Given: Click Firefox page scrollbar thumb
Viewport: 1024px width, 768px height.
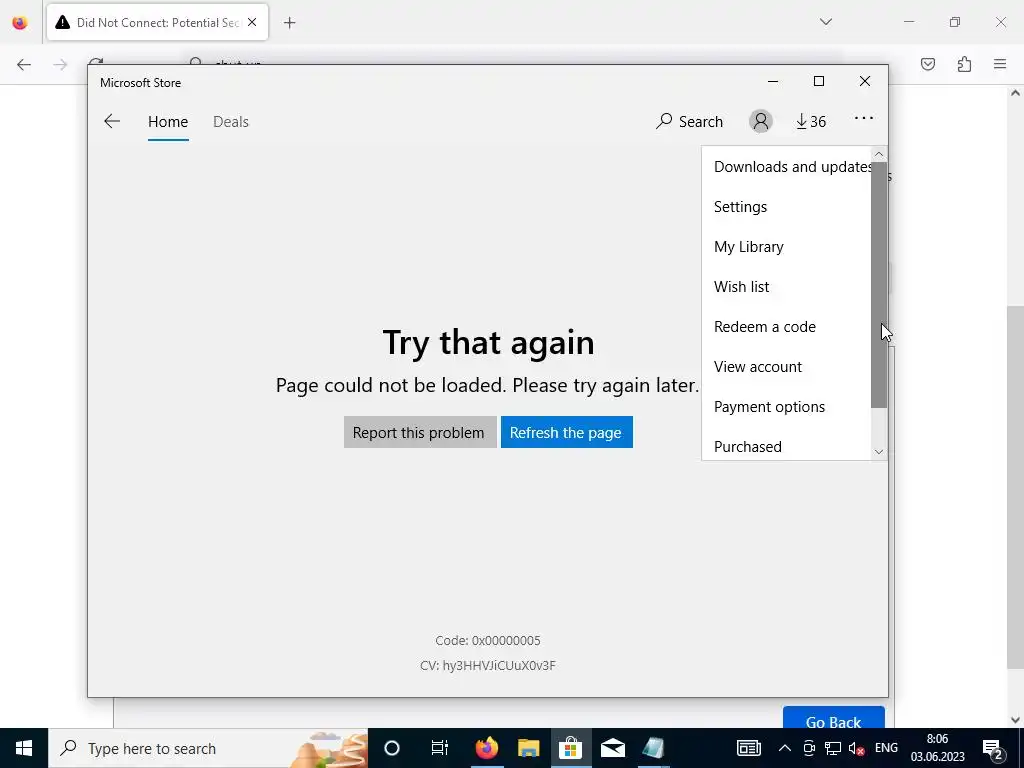Looking at the screenshot, I should (1015, 486).
